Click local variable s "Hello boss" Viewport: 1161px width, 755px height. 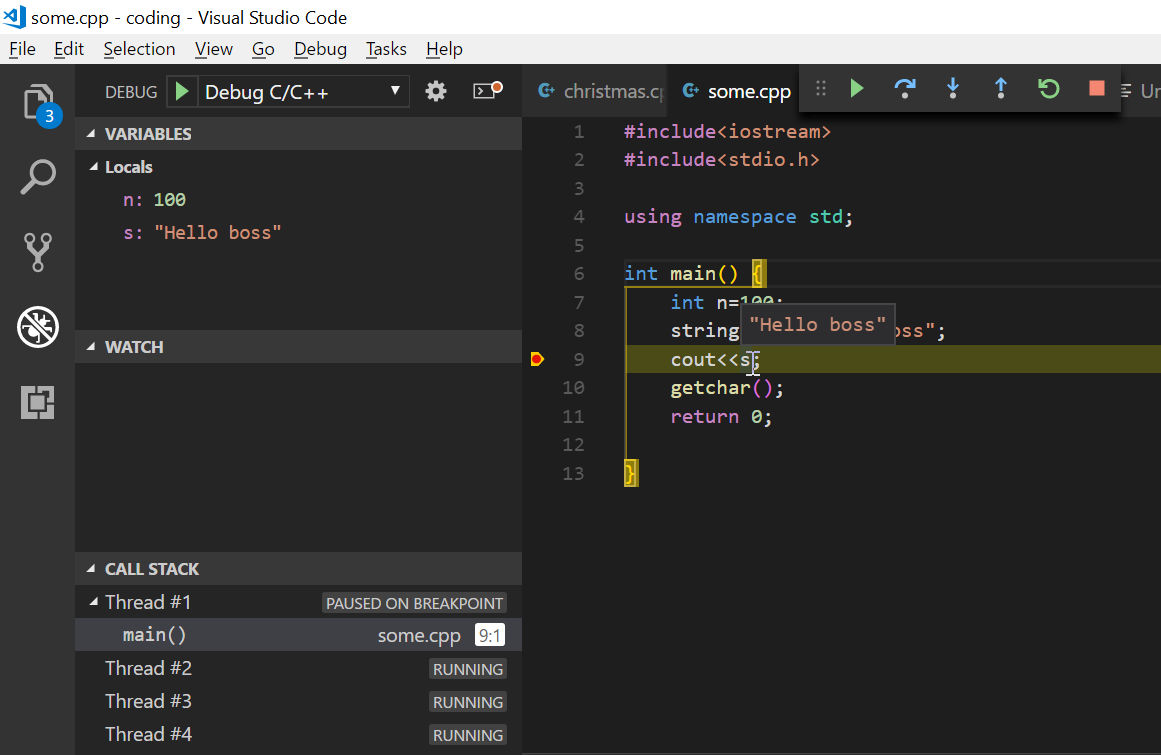tap(202, 233)
